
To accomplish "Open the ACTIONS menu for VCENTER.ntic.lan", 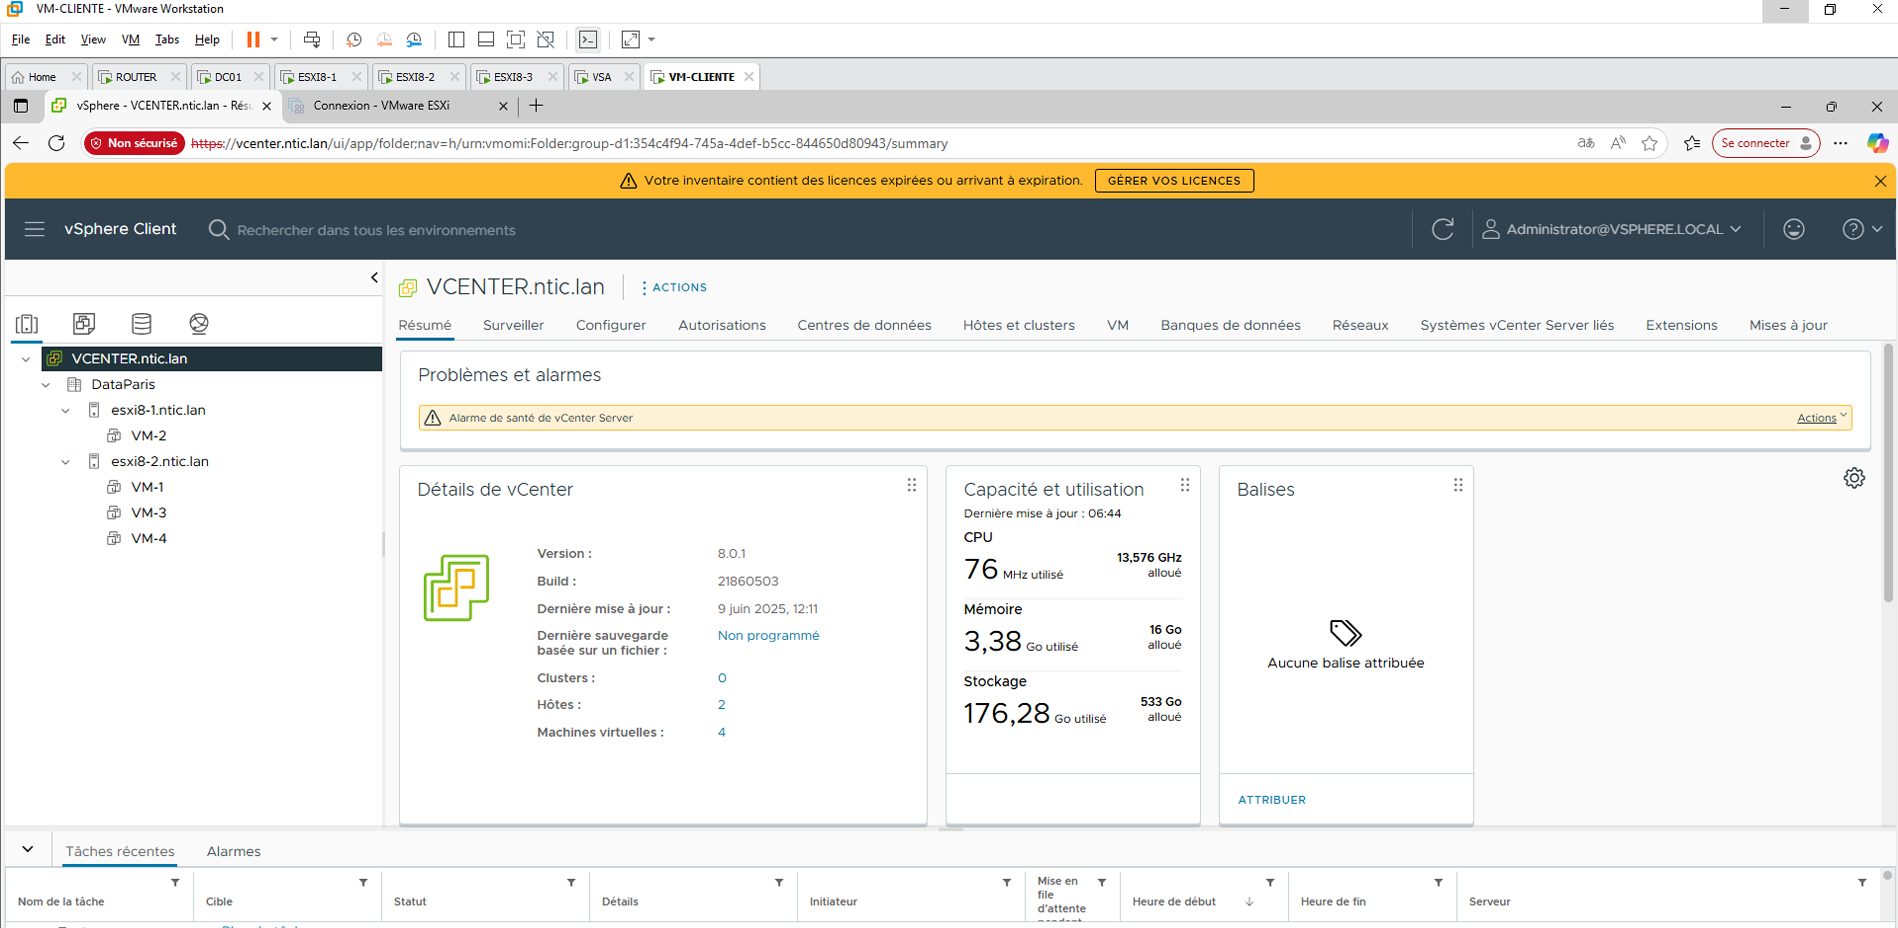I will (674, 287).
